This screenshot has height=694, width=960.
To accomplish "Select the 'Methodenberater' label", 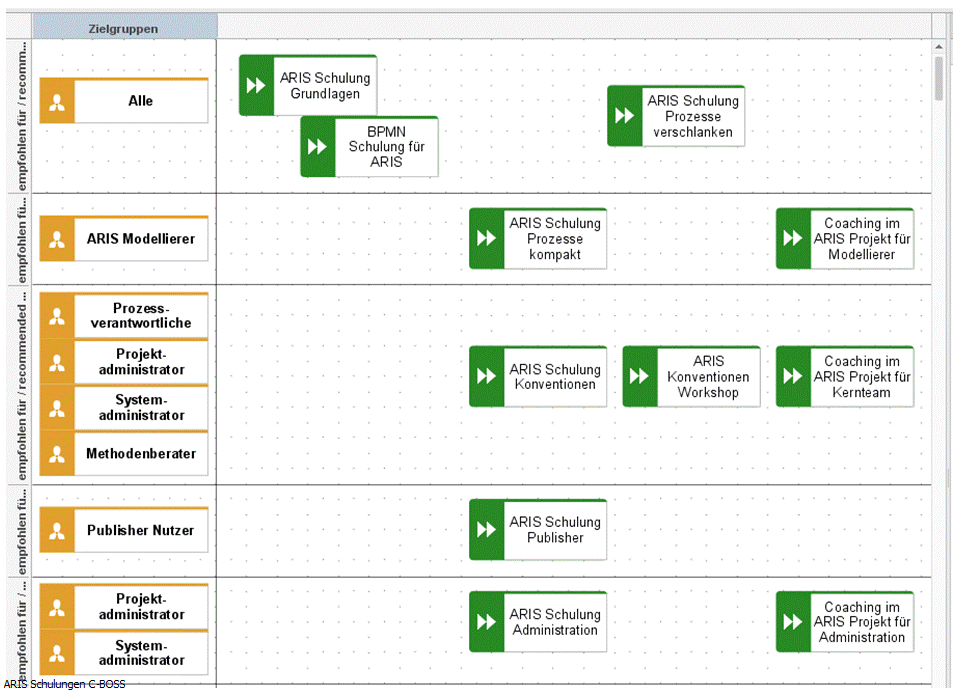I will tap(141, 453).
